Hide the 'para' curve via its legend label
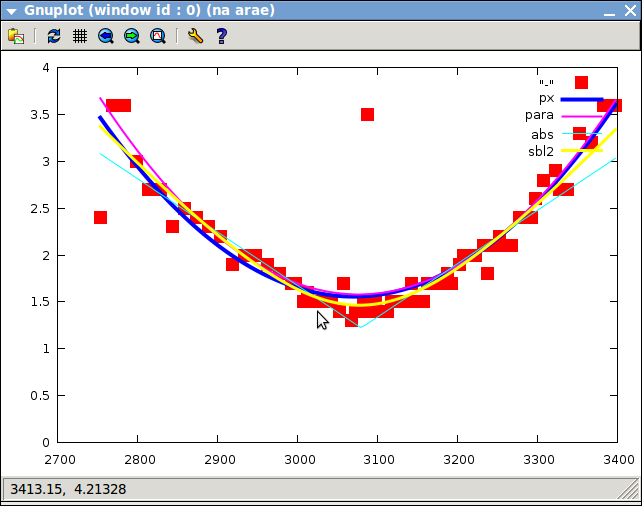This screenshot has height=506, width=642. [539, 116]
